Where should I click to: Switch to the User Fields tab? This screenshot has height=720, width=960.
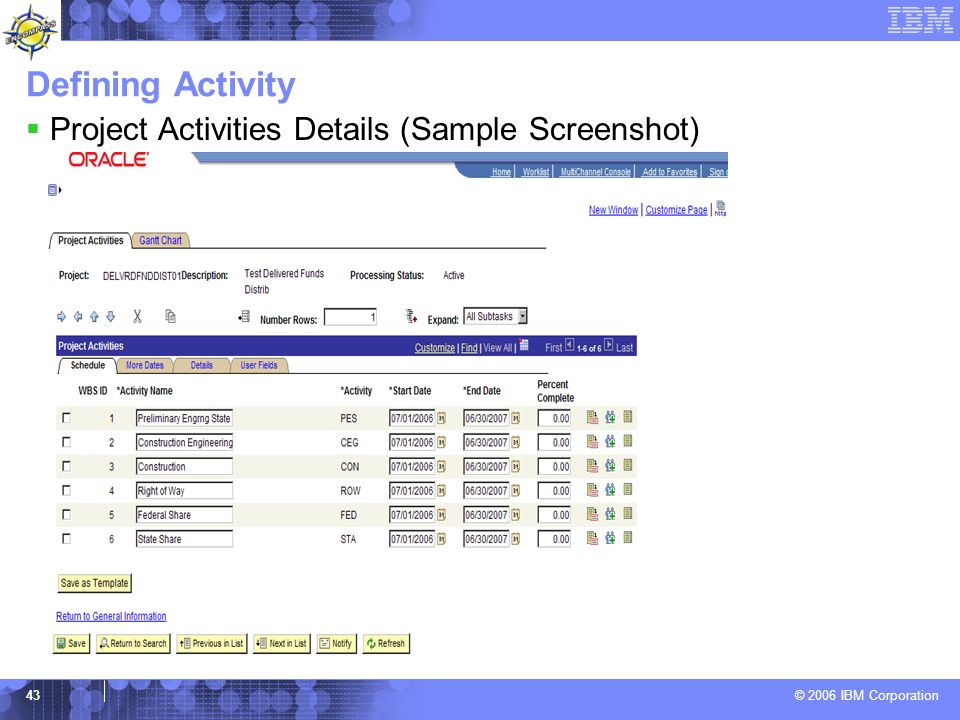click(x=258, y=366)
